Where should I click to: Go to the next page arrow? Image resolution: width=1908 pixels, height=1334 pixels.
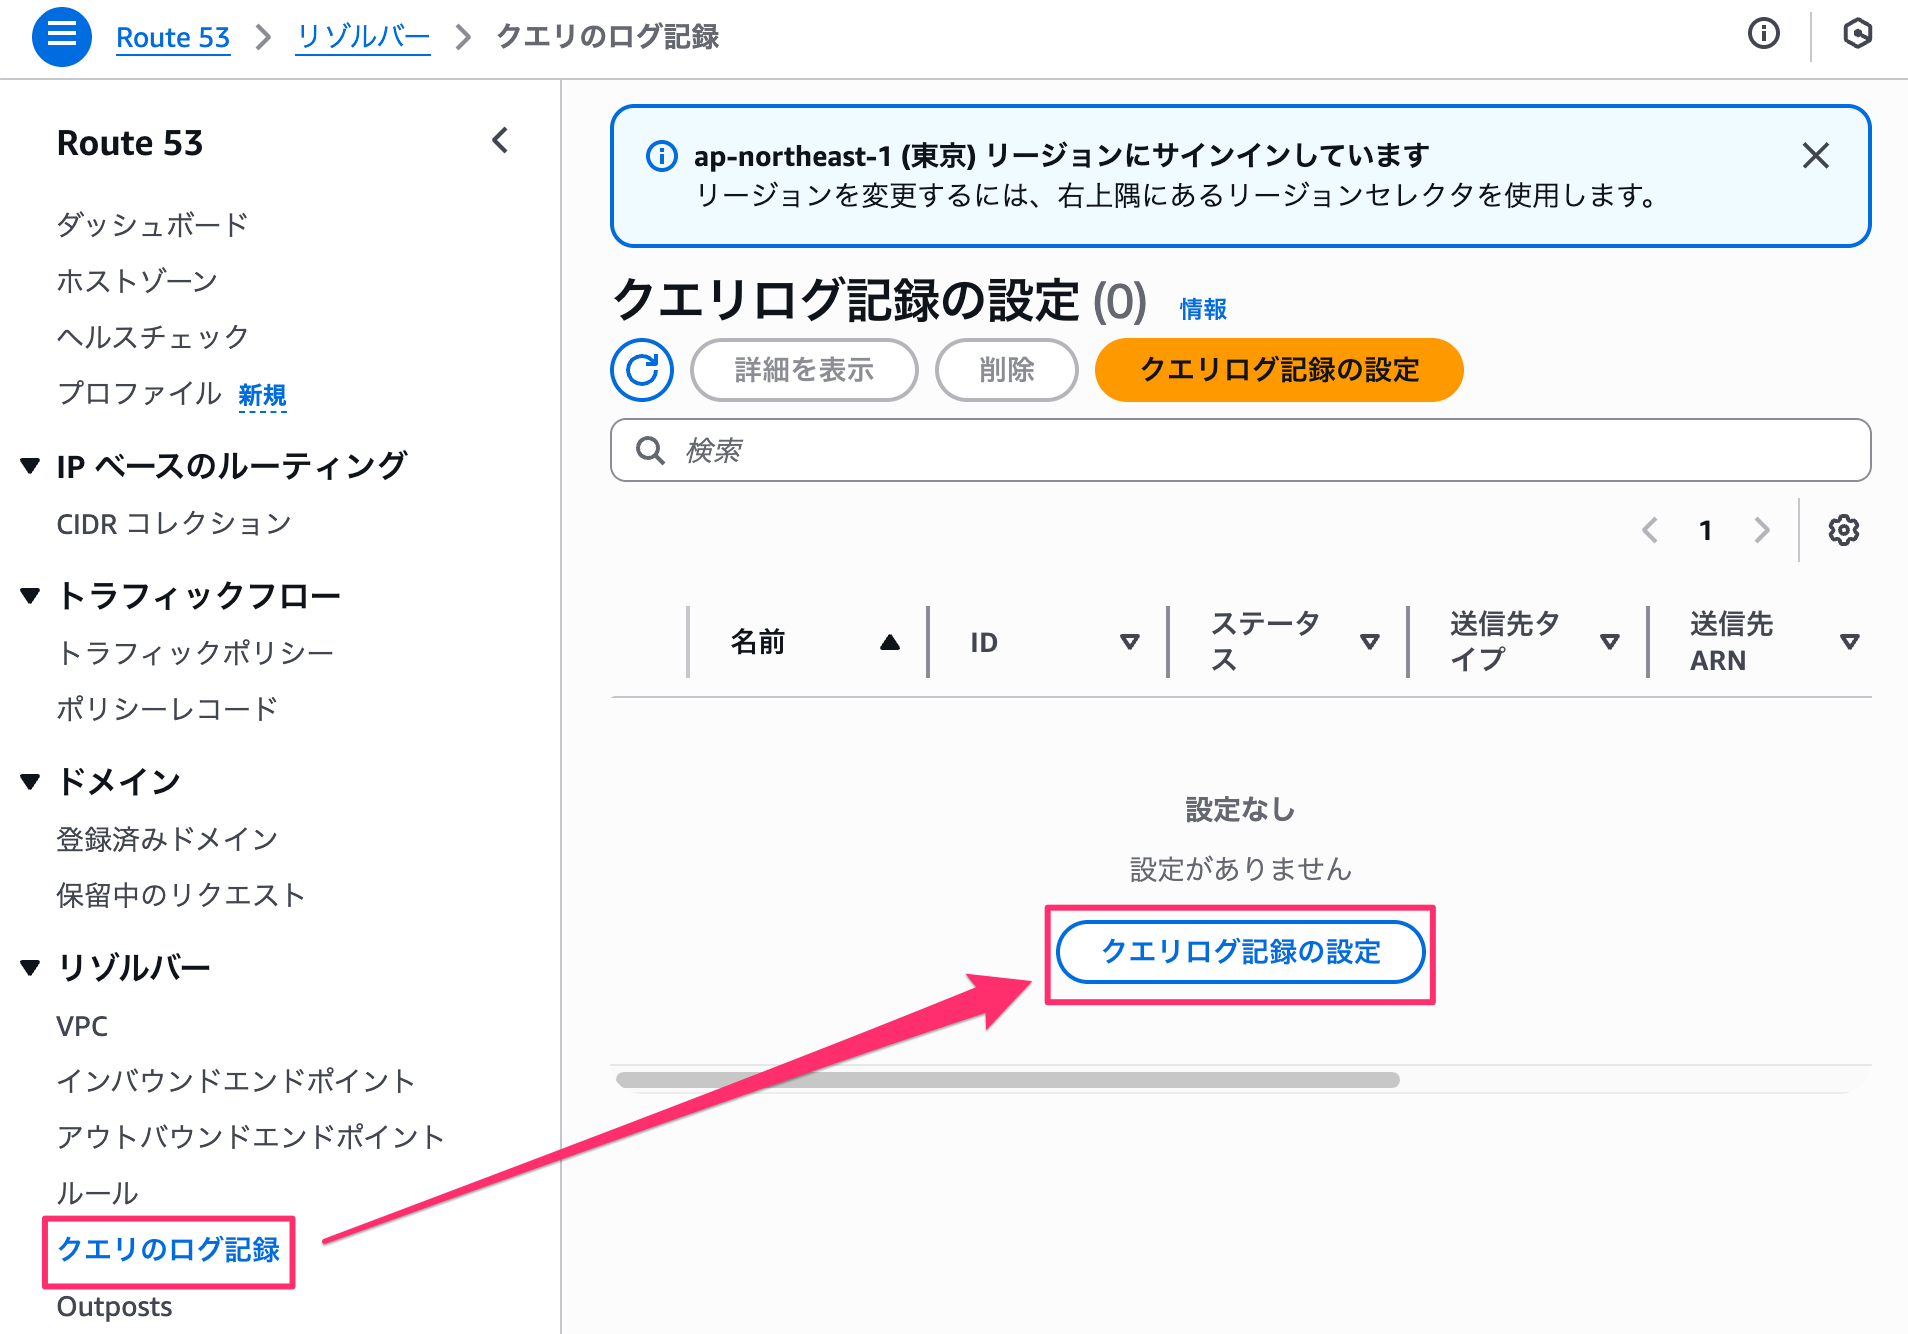(x=1762, y=530)
